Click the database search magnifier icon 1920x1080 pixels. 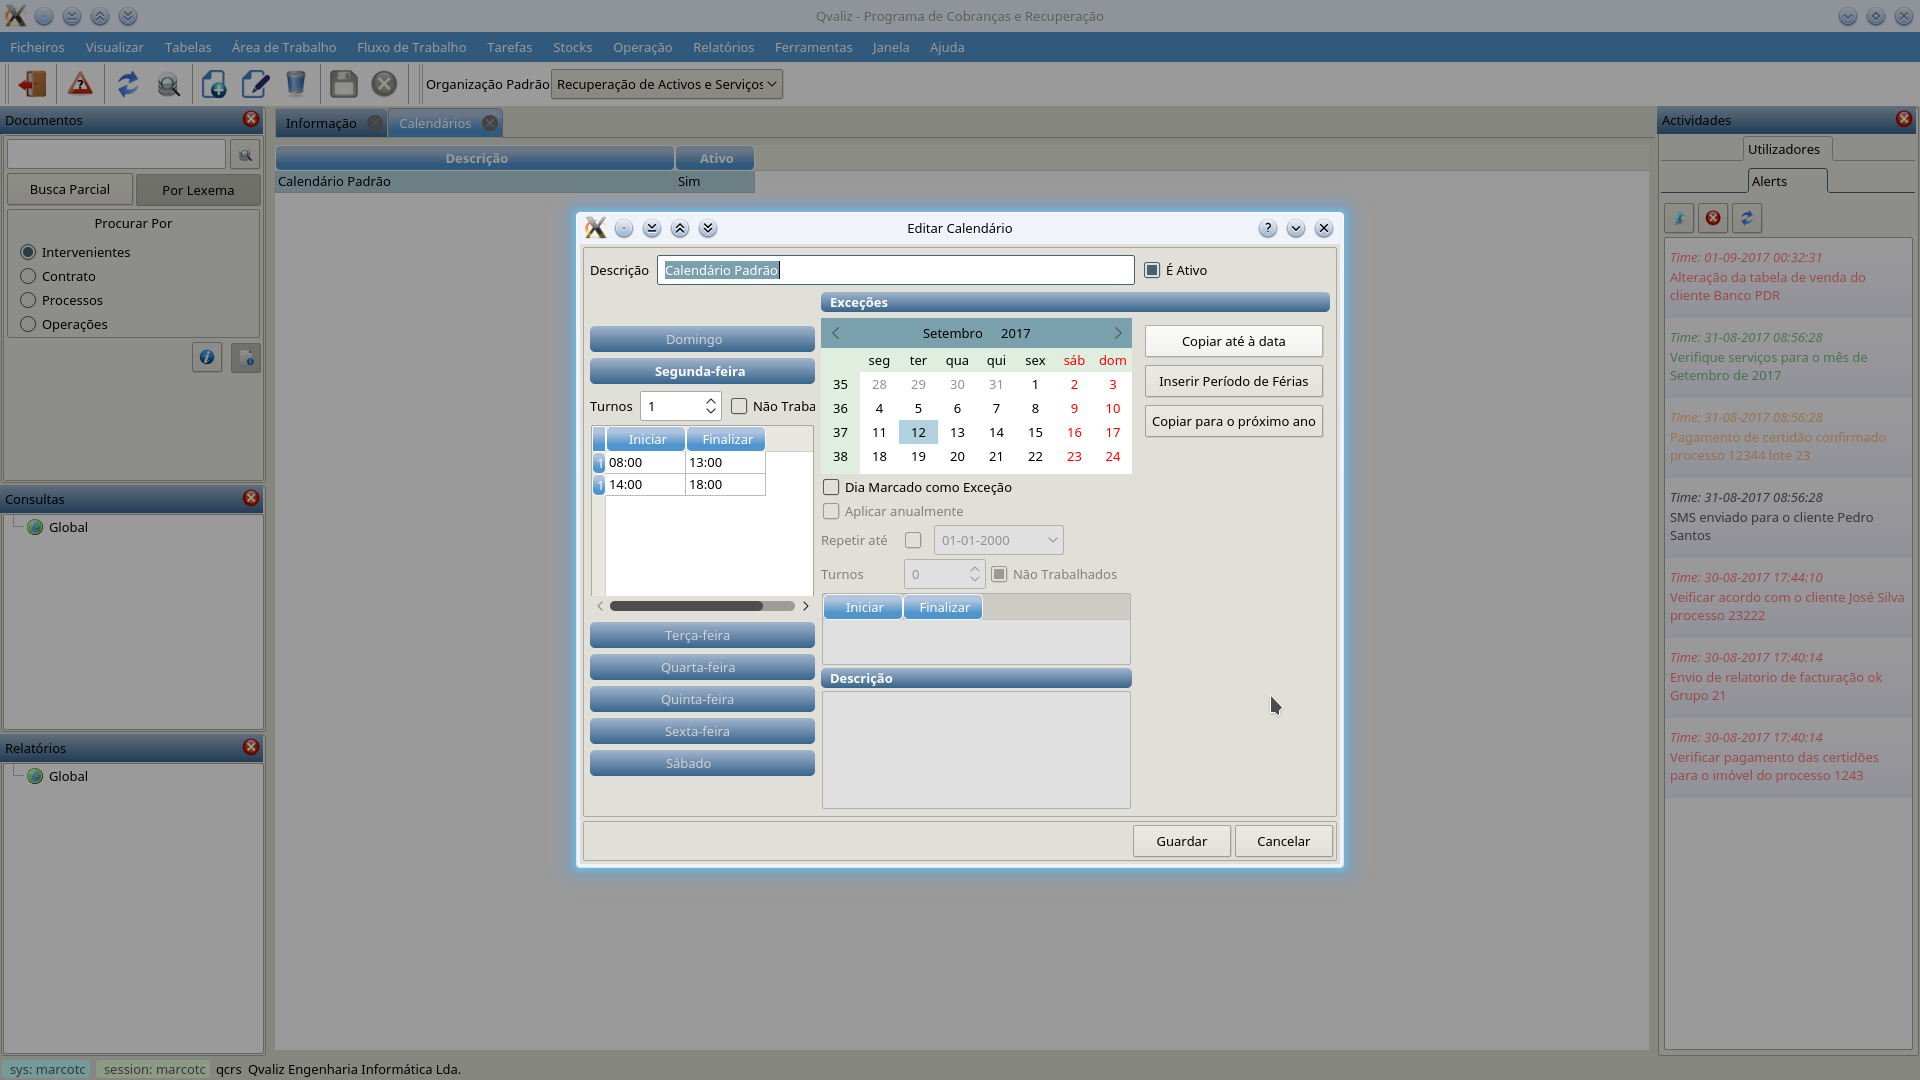coord(169,84)
